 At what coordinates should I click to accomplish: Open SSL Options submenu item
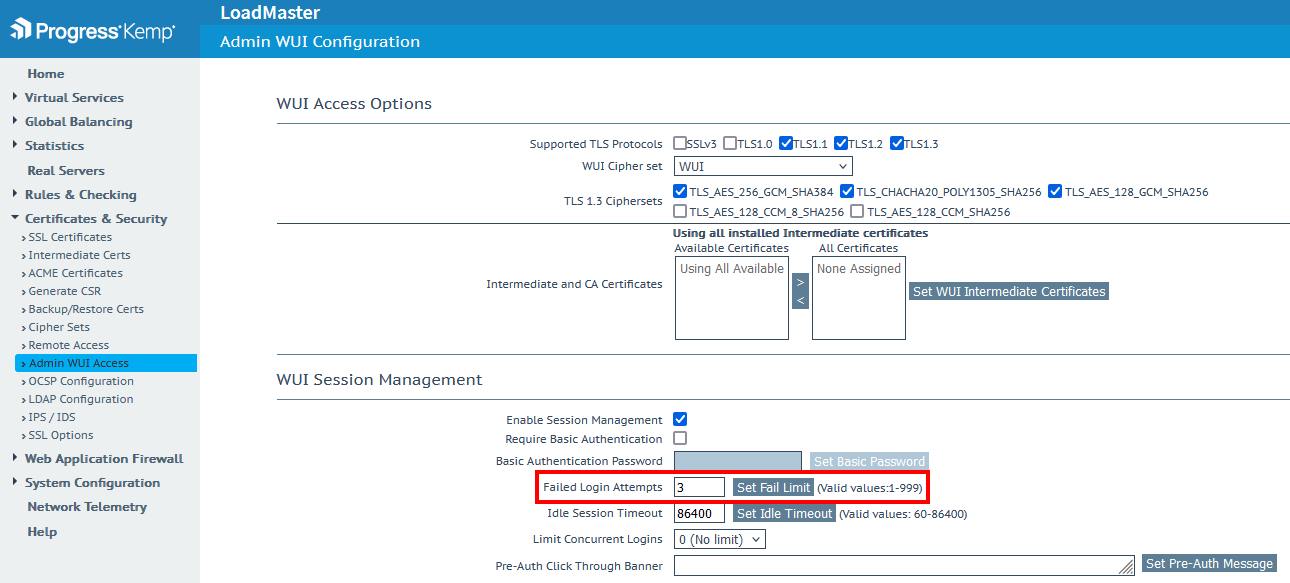(61, 435)
